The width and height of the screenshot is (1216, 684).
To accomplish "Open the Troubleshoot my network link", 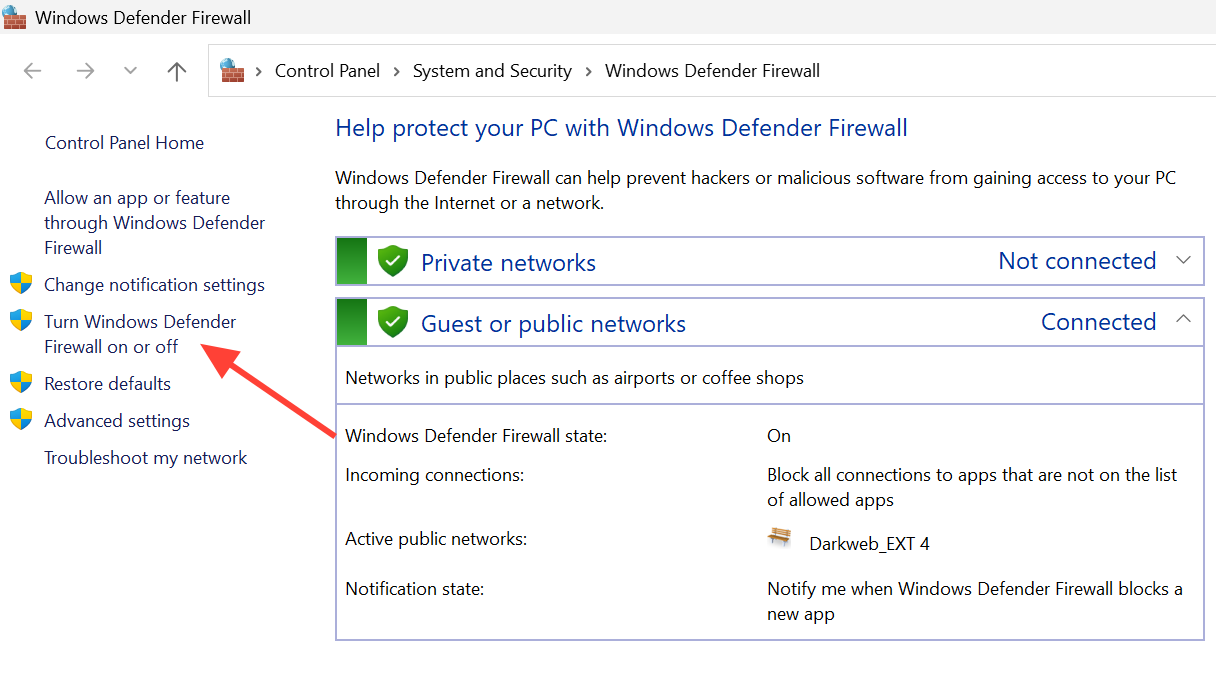I will coord(145,458).
